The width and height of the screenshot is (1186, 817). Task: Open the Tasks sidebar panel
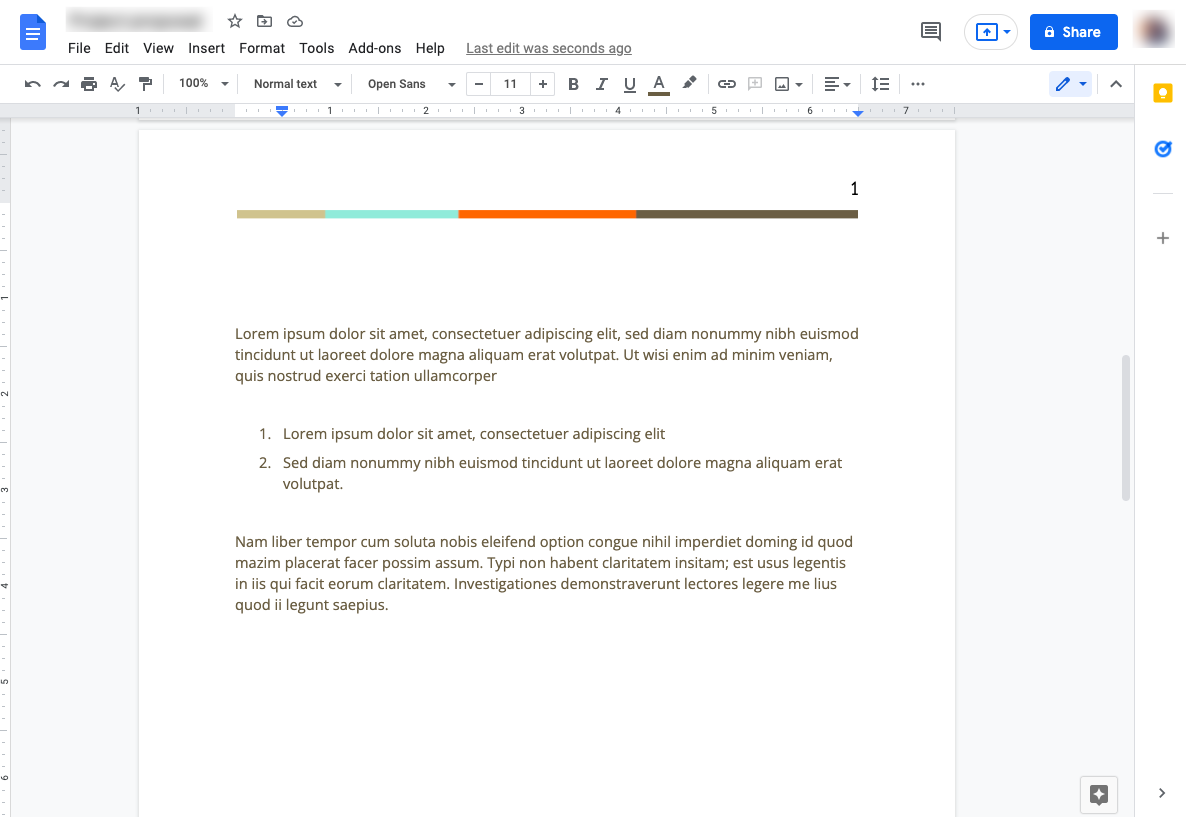click(1162, 148)
